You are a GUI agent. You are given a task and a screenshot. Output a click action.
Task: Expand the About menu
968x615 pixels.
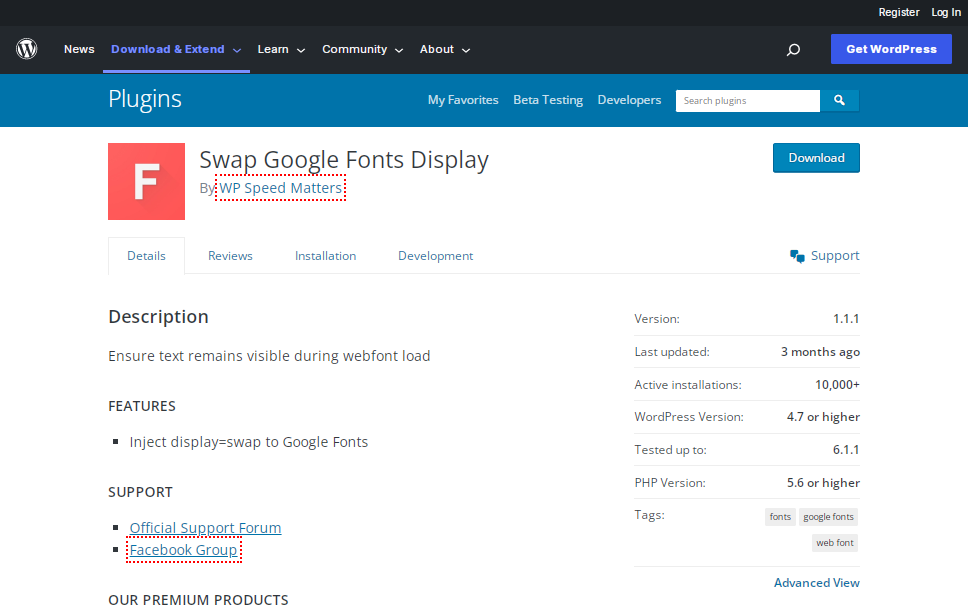[445, 49]
